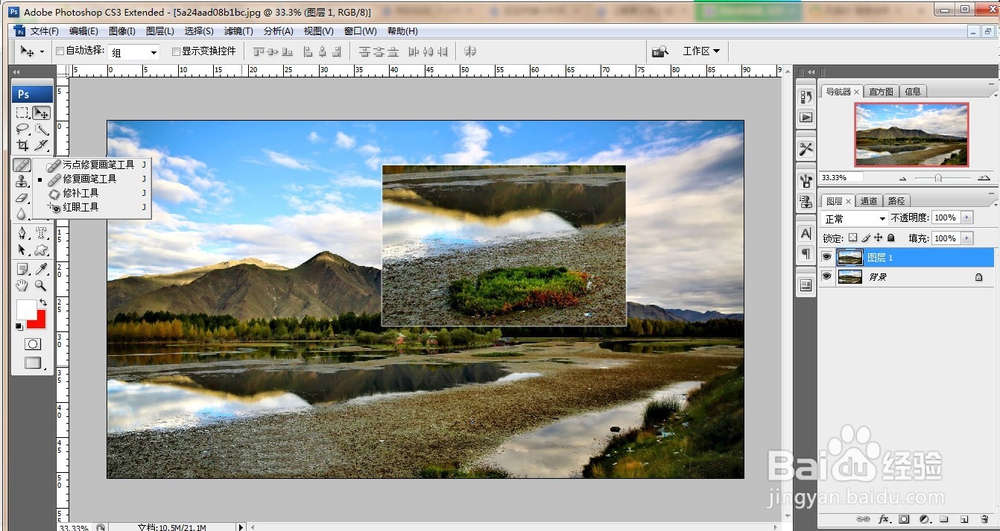1000x531 pixels.
Task: Click the Go to Bridge icon
Action: pos(660,51)
